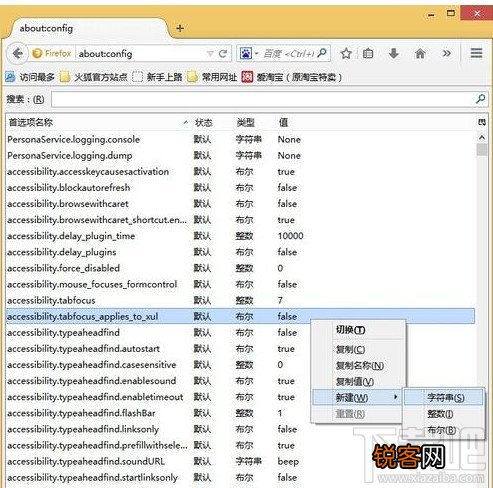Choose 切换(T) from context menu
The height and width of the screenshot is (488, 493).
[359, 330]
